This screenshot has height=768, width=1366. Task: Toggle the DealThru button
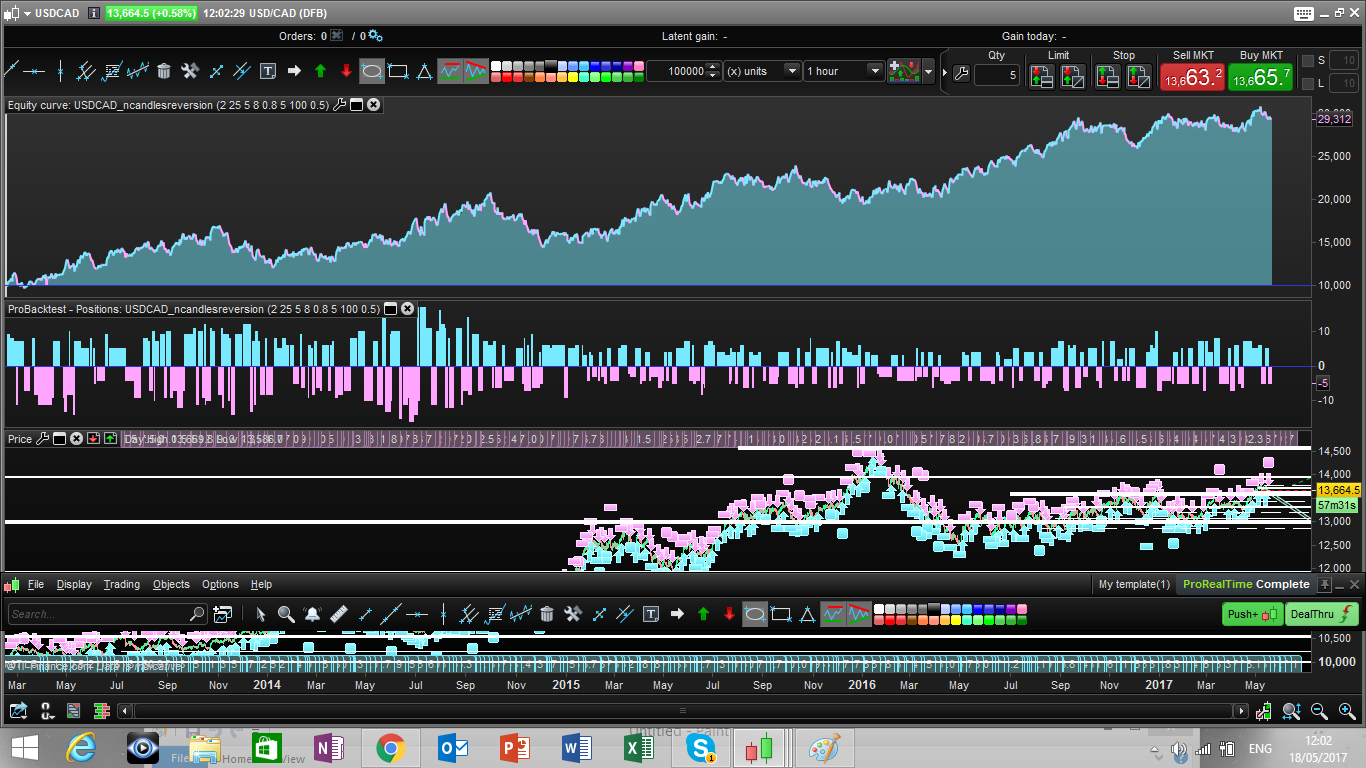point(1322,614)
